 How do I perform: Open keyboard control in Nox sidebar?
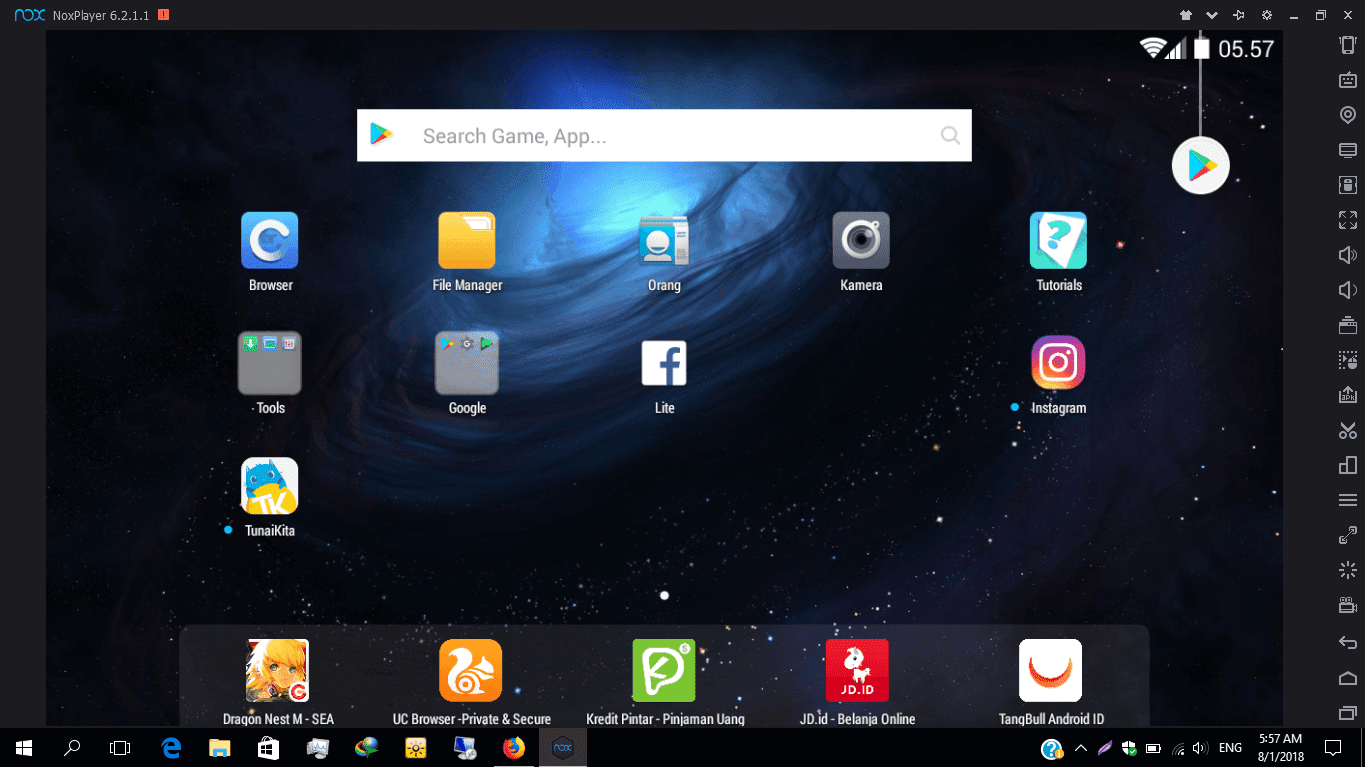1347,80
